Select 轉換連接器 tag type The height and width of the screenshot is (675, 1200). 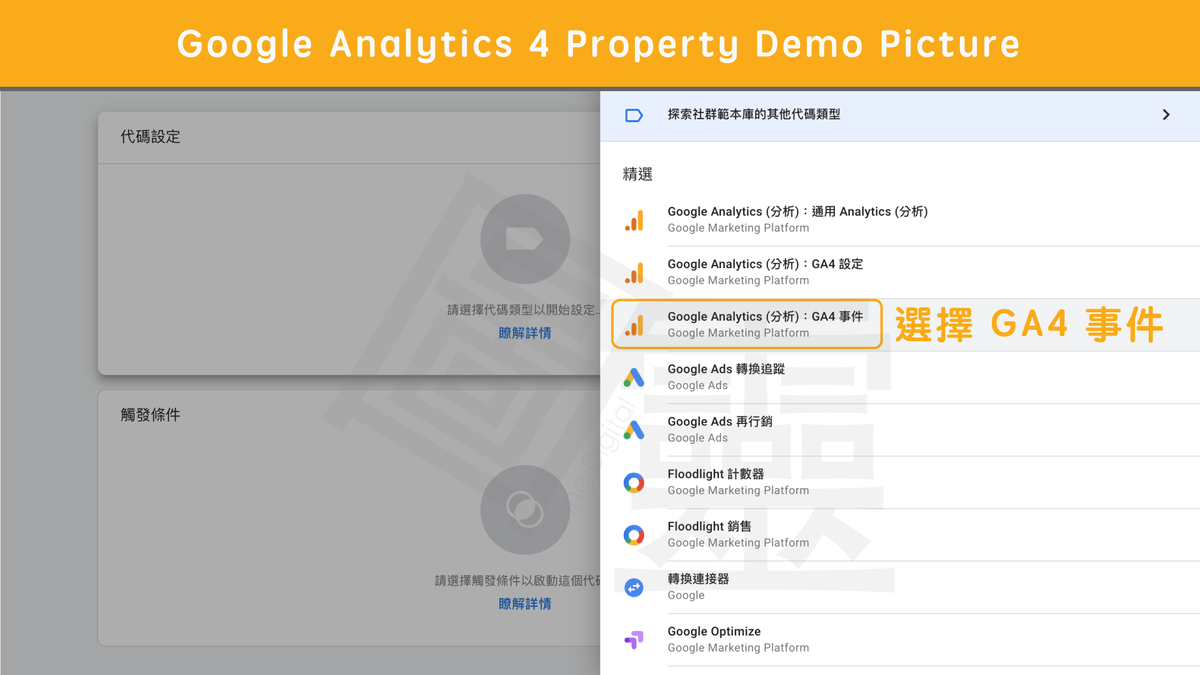point(900,587)
